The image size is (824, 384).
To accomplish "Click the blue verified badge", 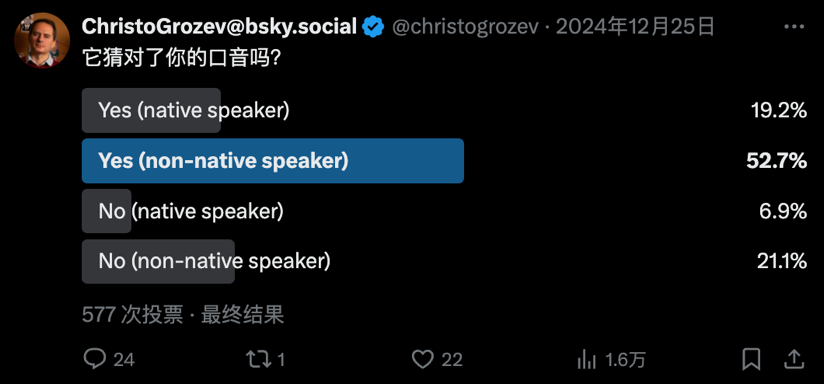I will pos(374,27).
